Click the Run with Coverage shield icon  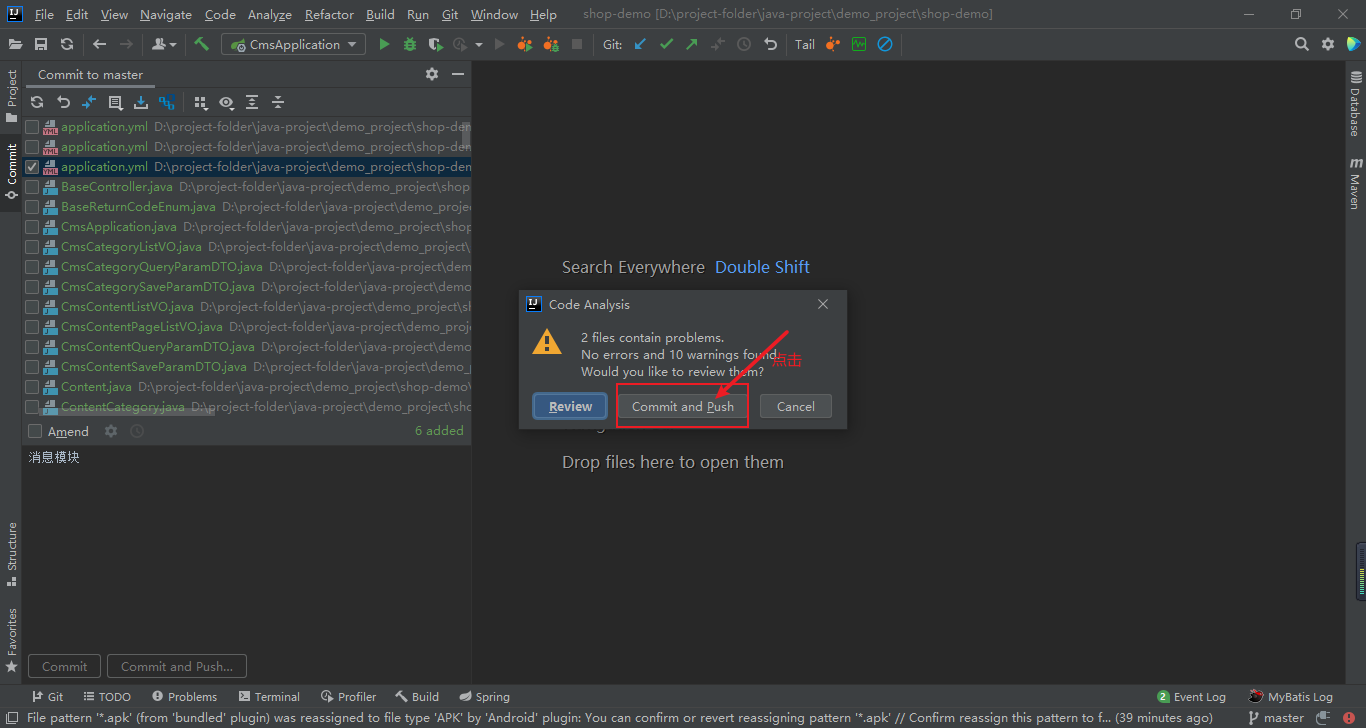coord(435,44)
